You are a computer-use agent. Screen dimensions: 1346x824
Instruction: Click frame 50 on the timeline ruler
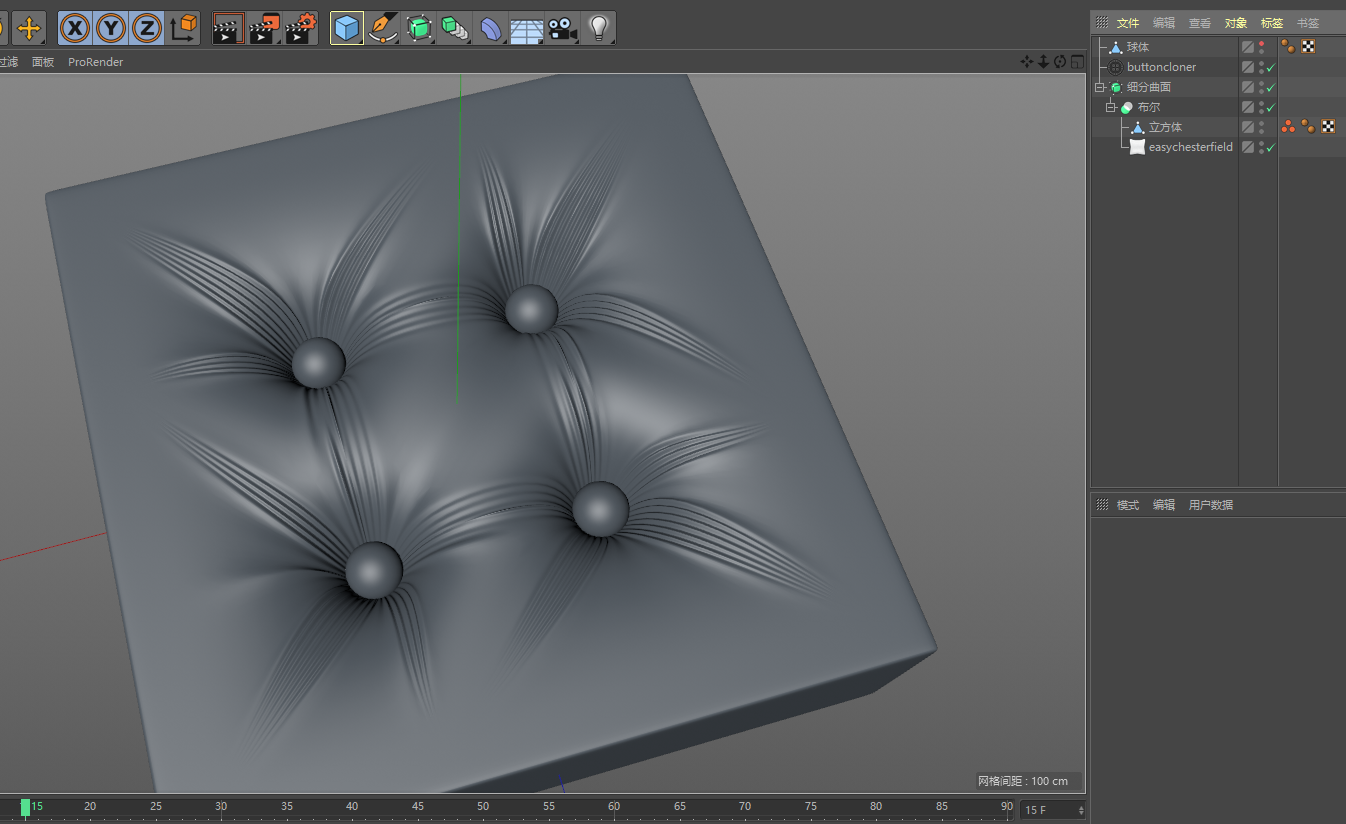[x=483, y=806]
